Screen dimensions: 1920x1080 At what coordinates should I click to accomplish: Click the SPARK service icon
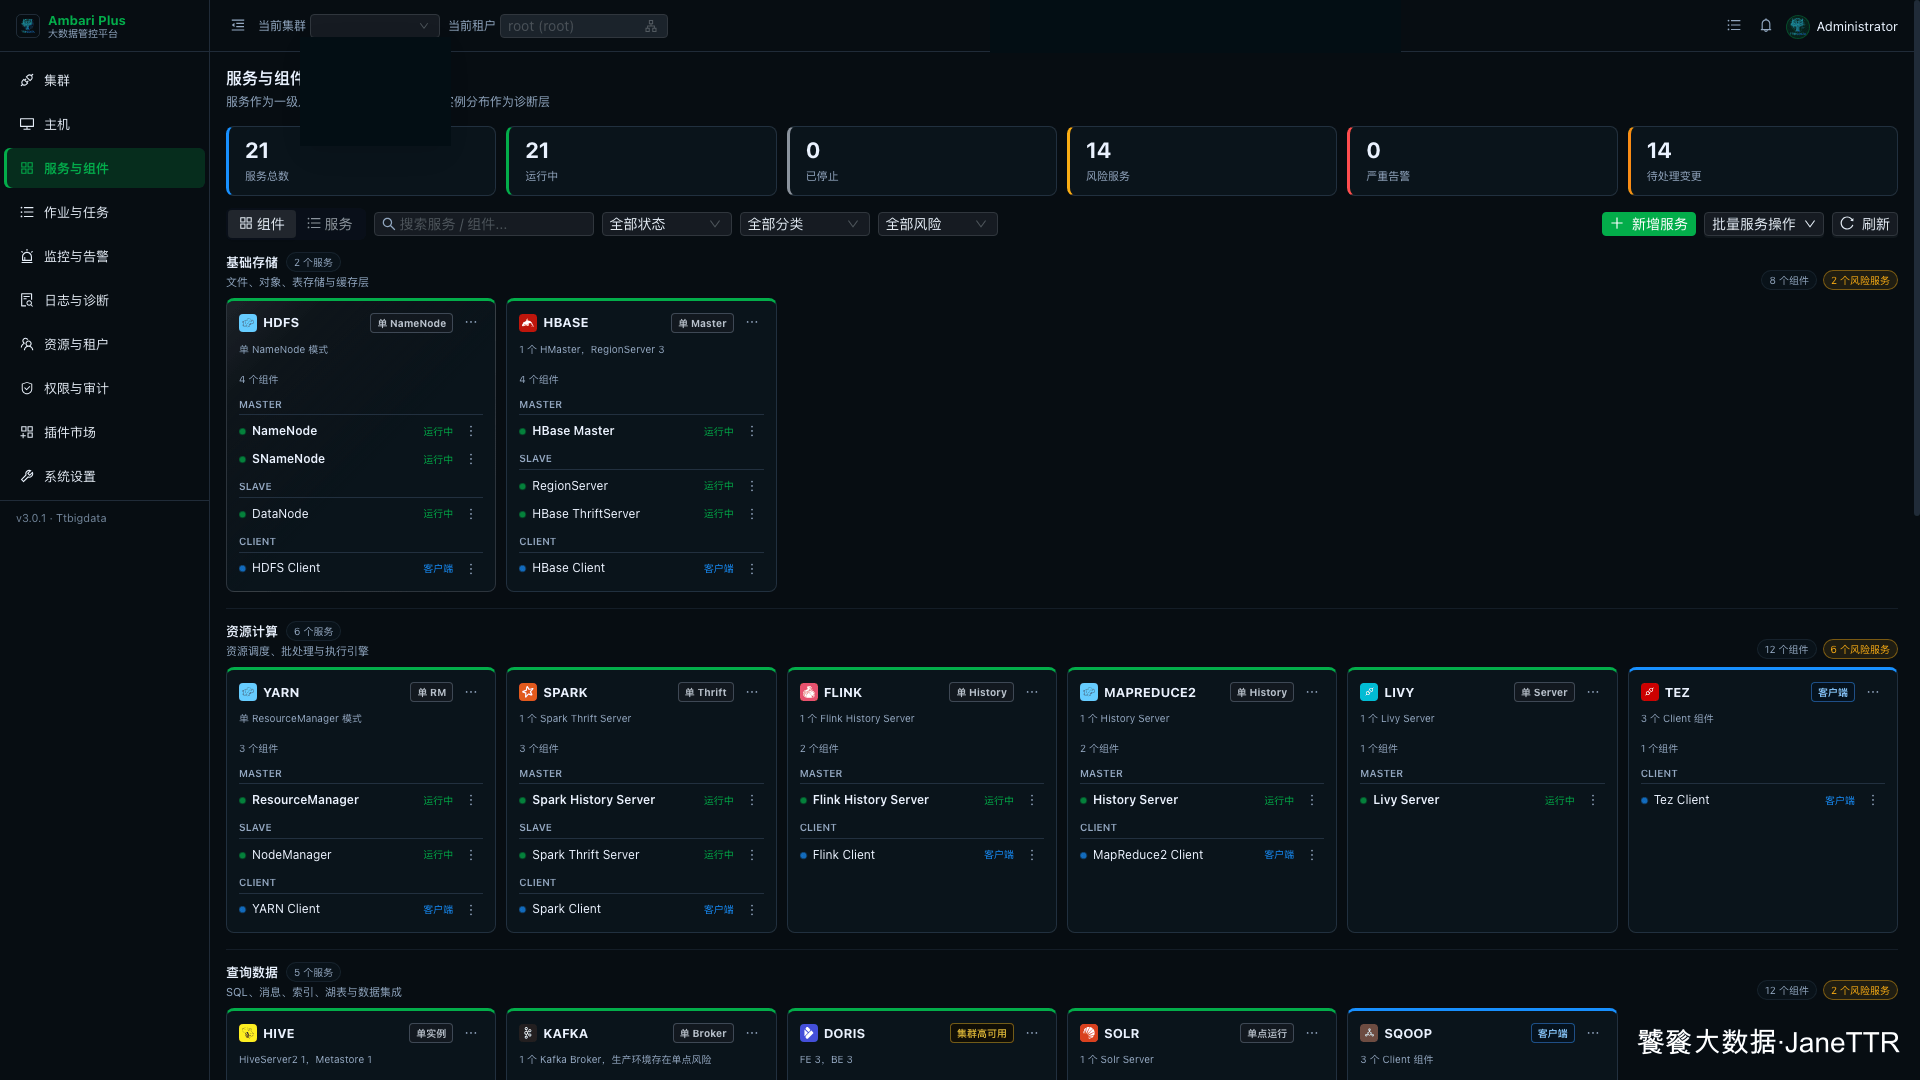(528, 692)
